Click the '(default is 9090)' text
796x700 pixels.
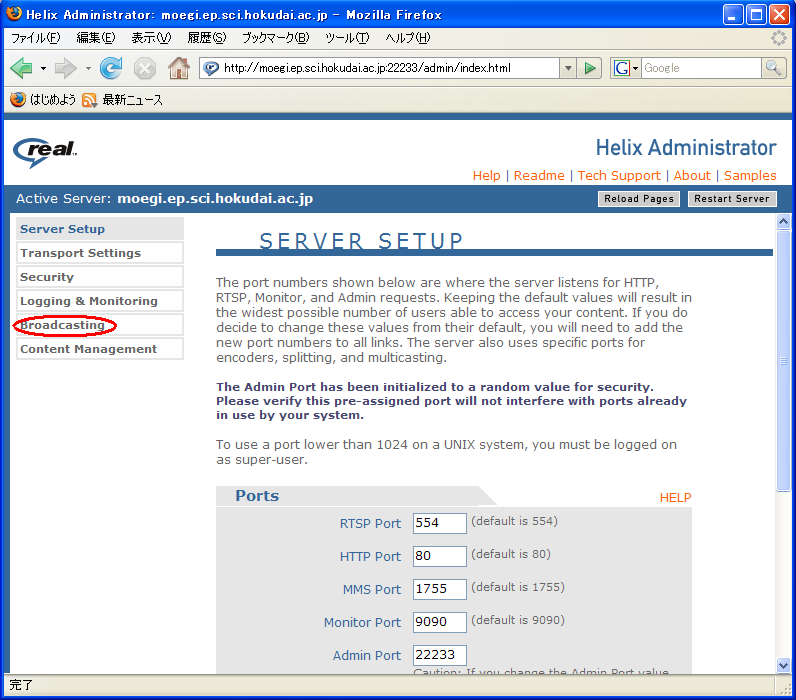coord(518,620)
